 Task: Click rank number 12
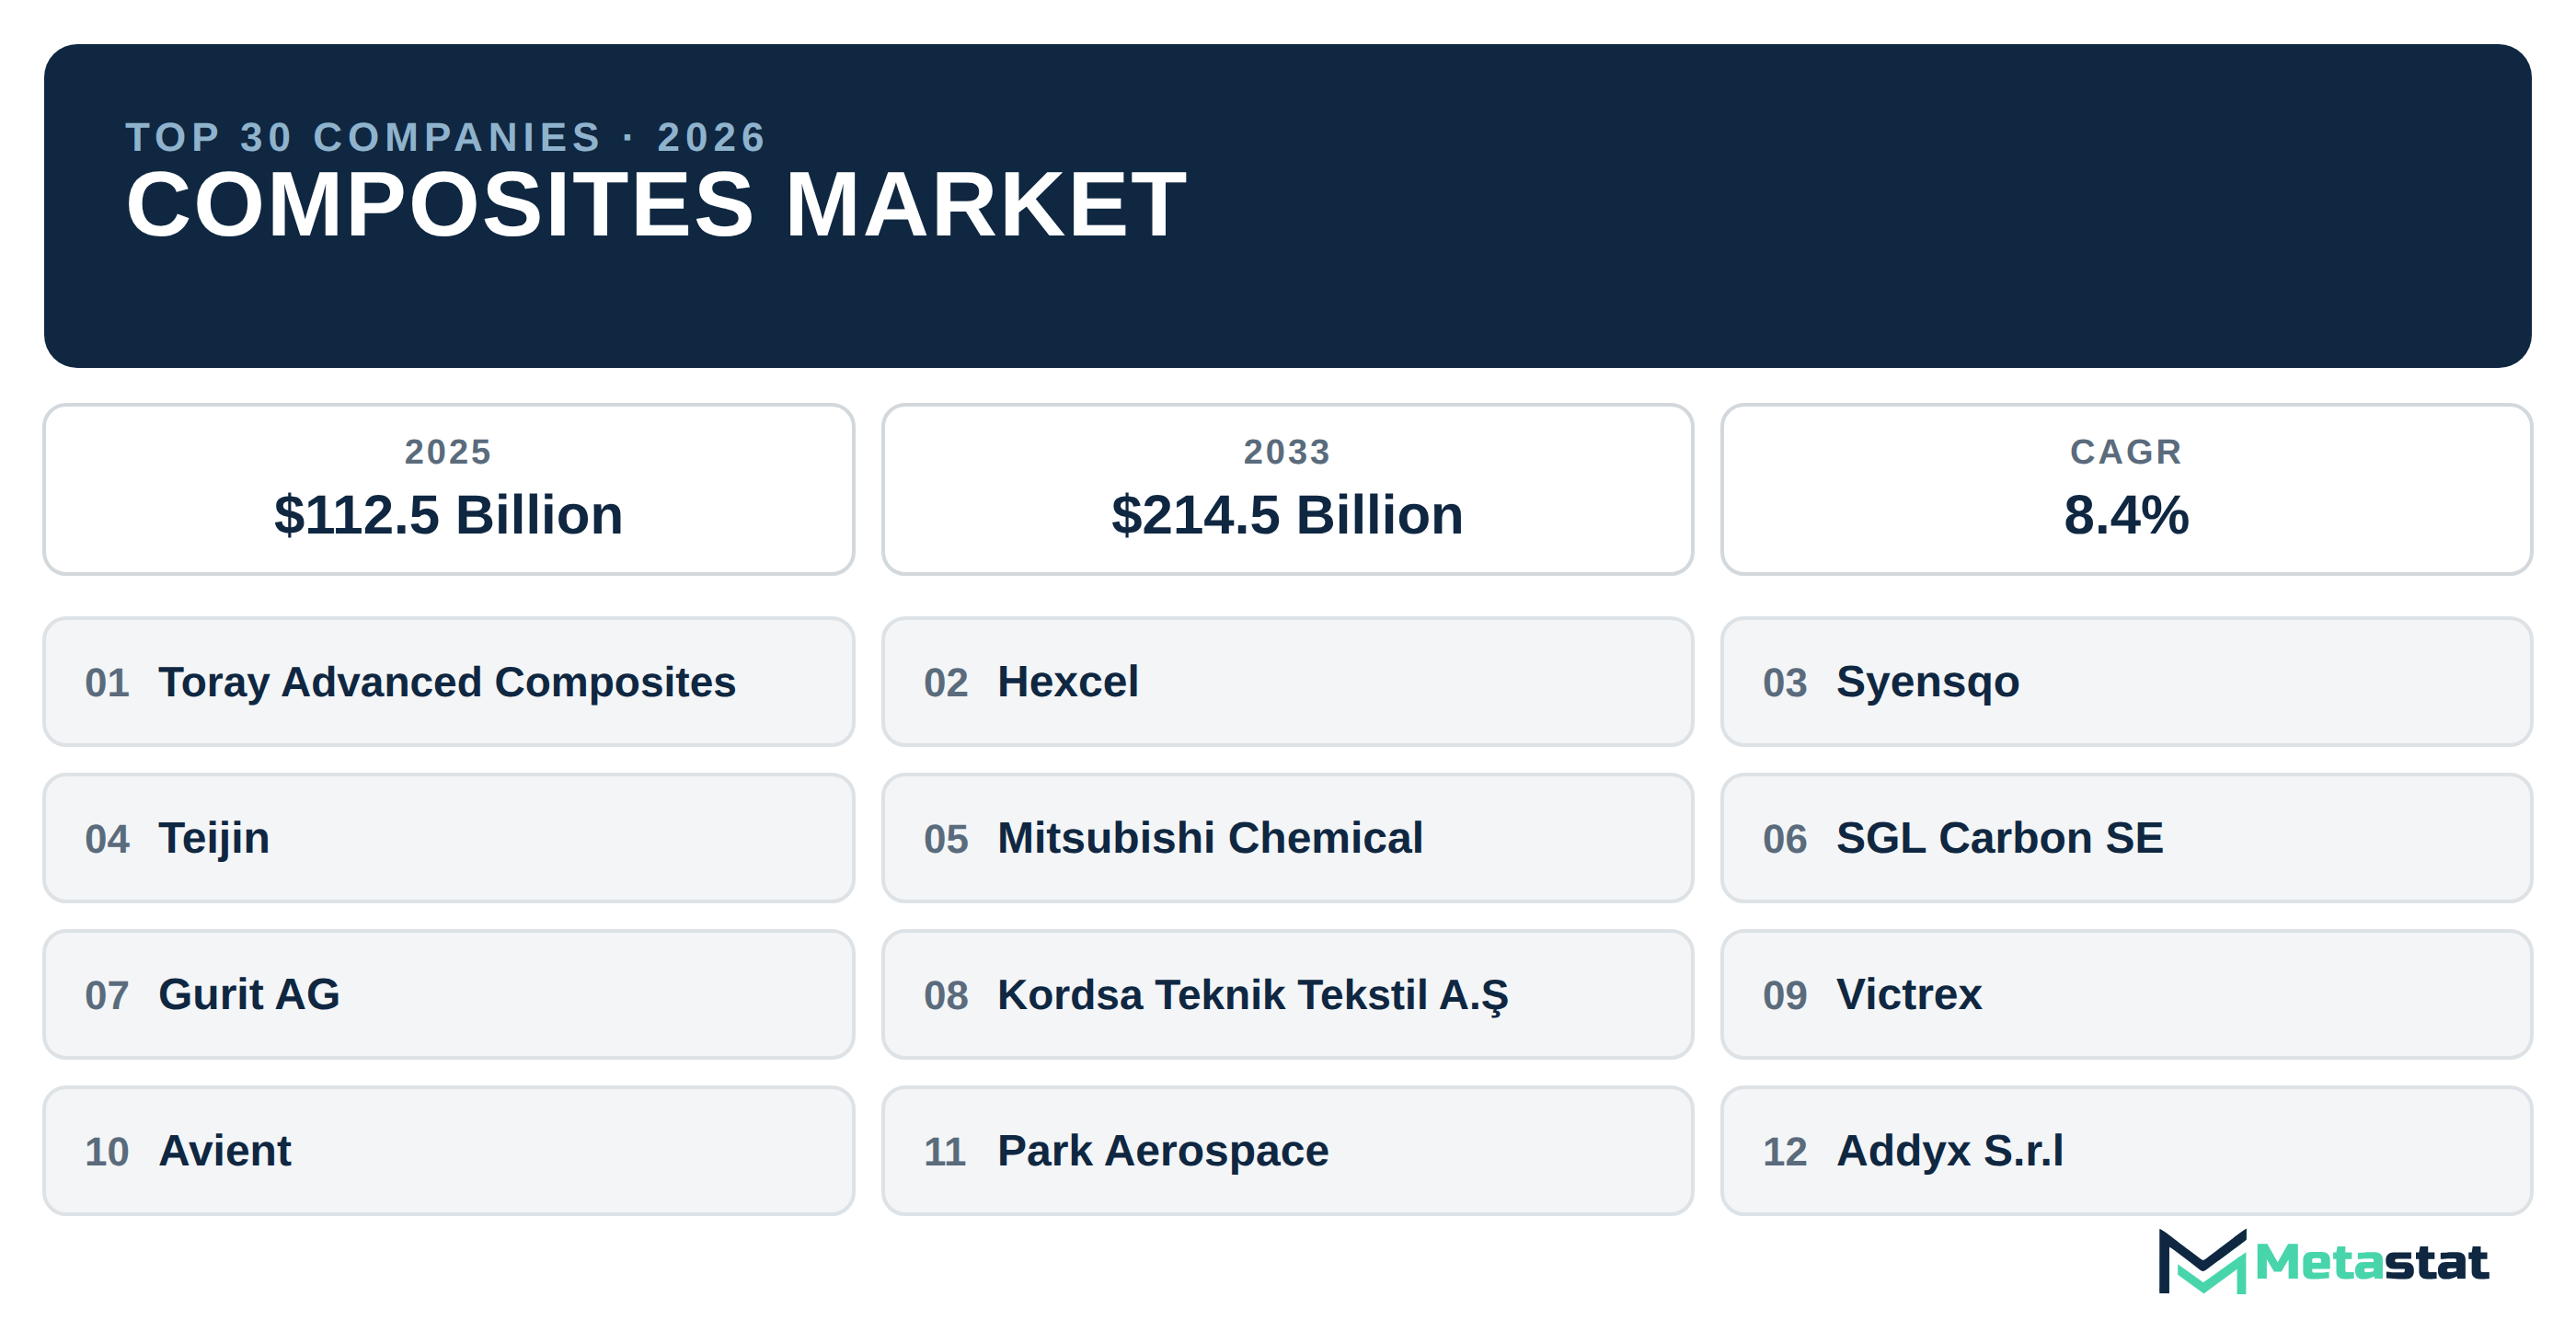point(1785,1152)
